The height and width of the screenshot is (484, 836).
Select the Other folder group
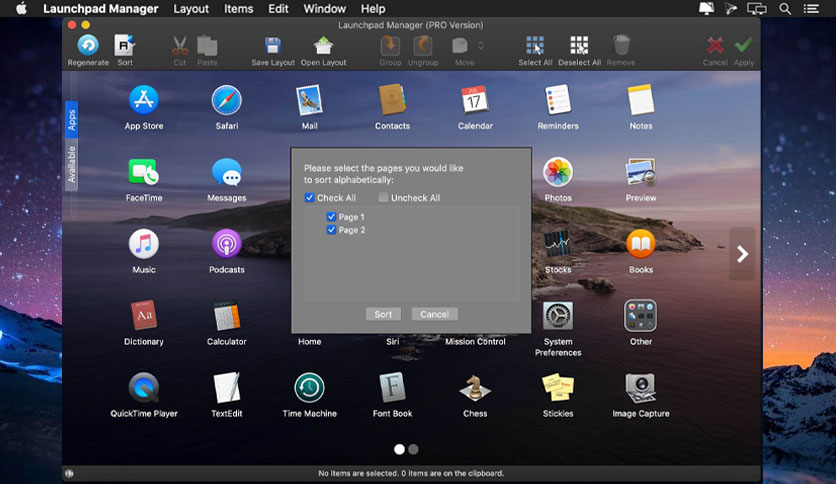coord(641,316)
